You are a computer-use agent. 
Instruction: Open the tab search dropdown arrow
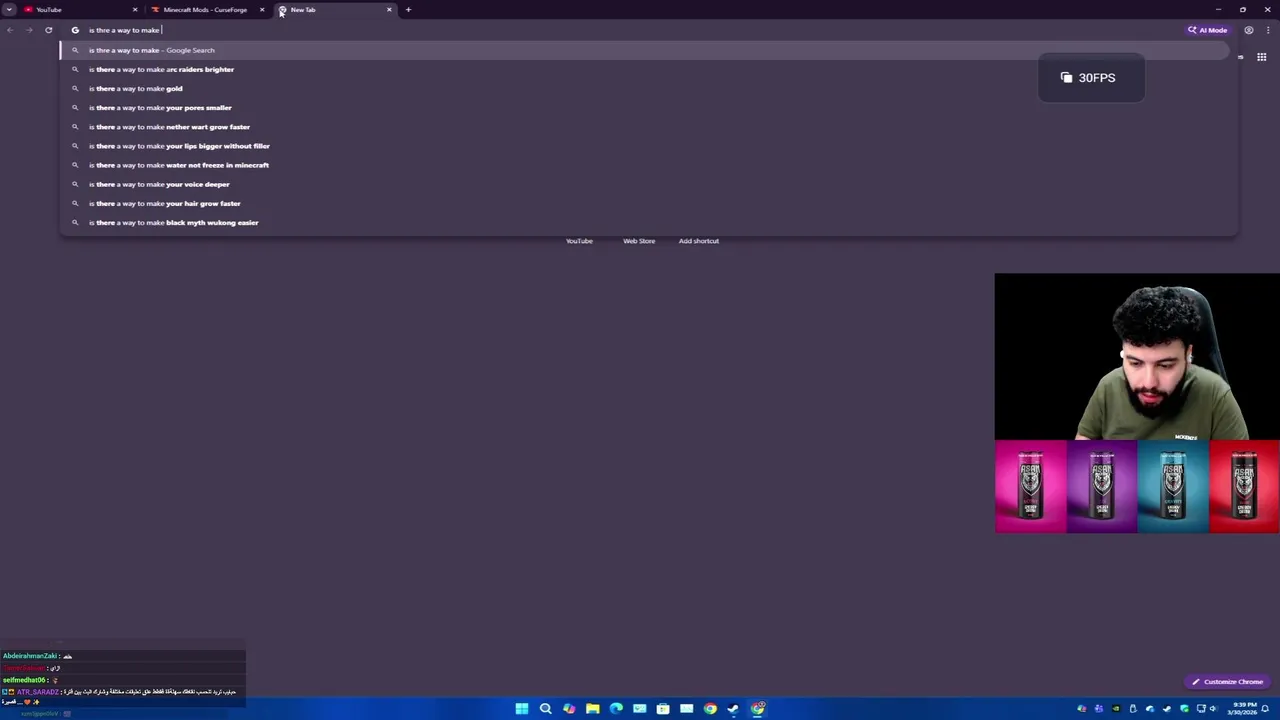9,10
